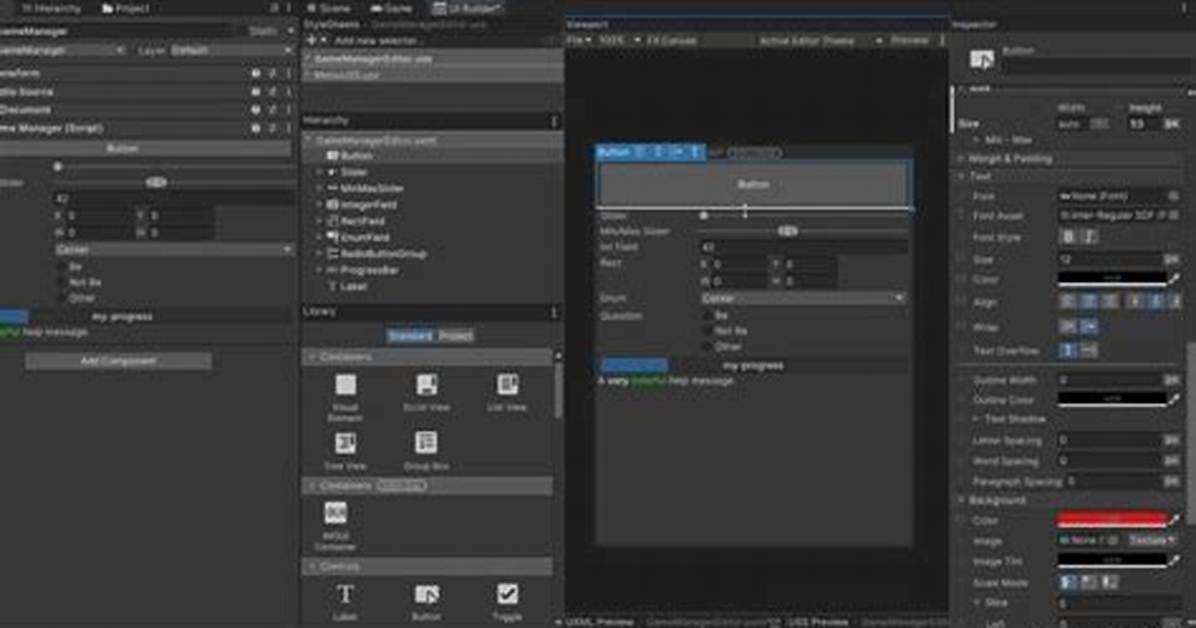Click the Fit Canvas button

pos(671,40)
